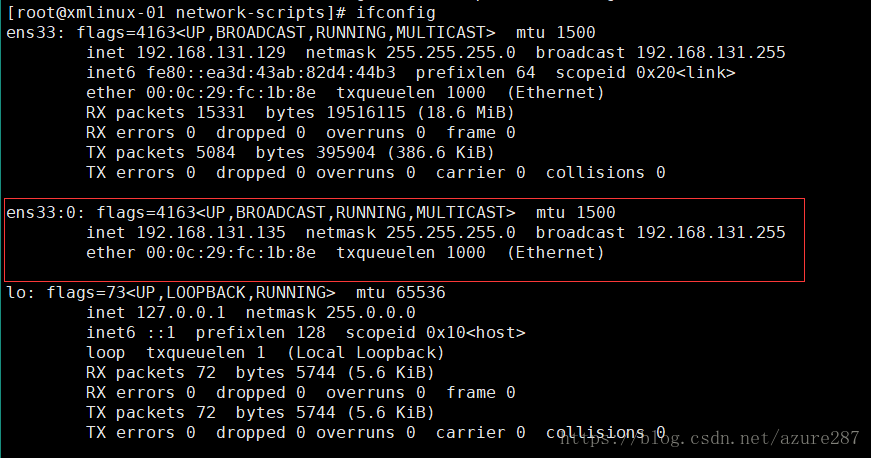The width and height of the screenshot is (871, 458).
Task: Click "RX packets 15331" counter
Action: tap(166, 112)
